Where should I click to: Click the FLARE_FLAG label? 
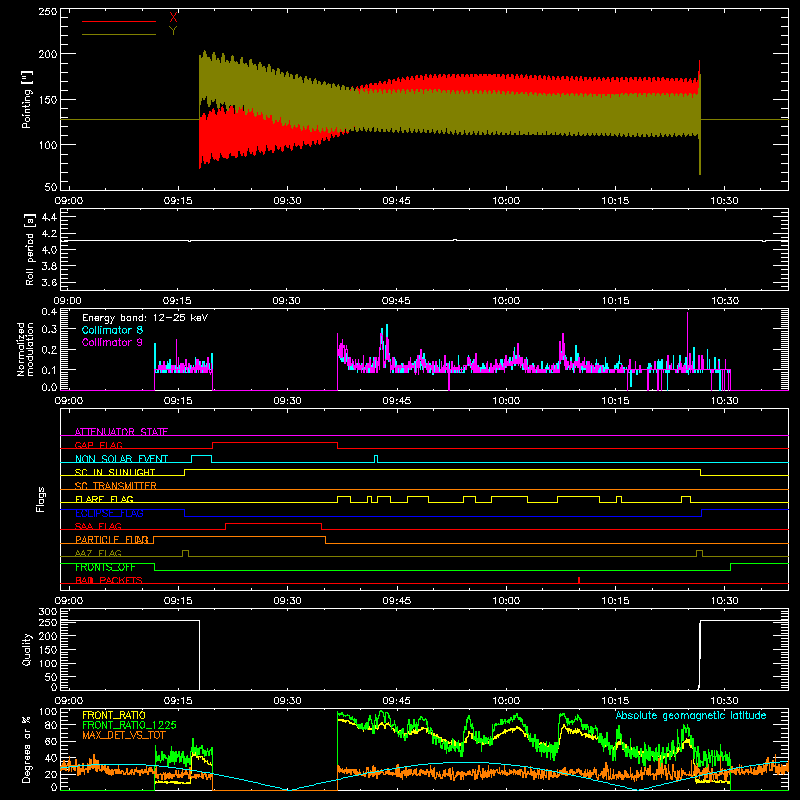coord(104,499)
